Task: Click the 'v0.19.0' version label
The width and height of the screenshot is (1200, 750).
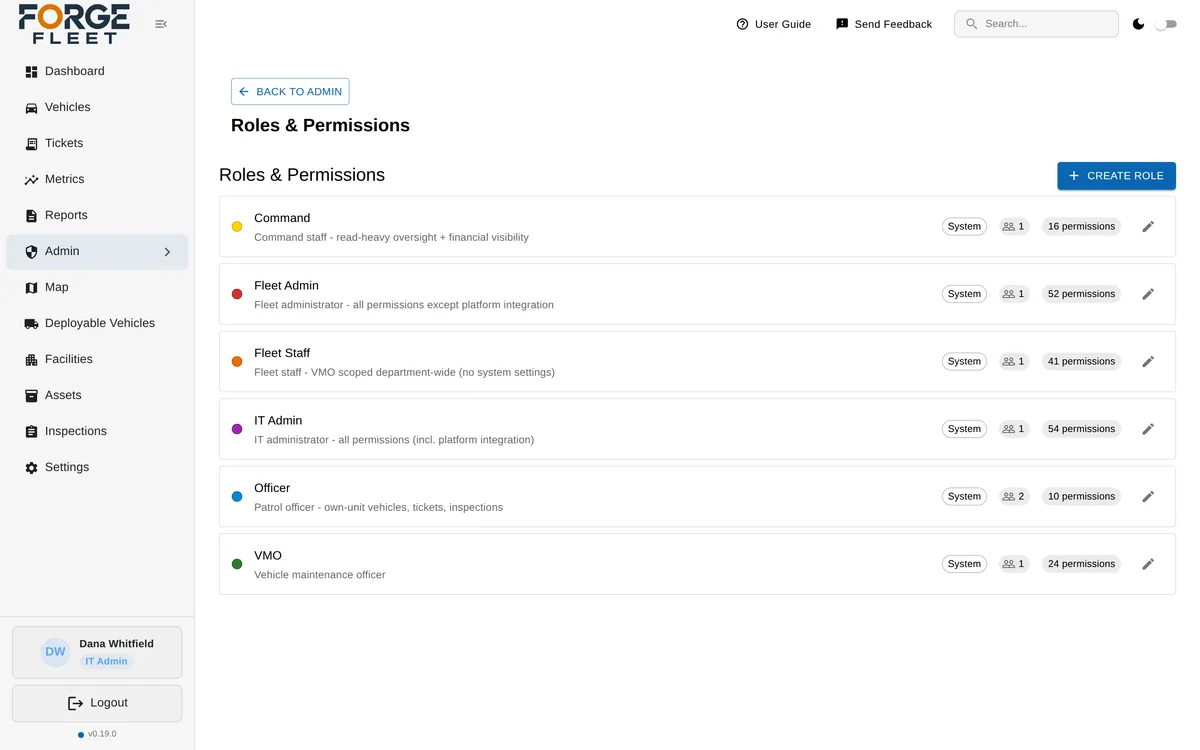Action: [x=102, y=734]
